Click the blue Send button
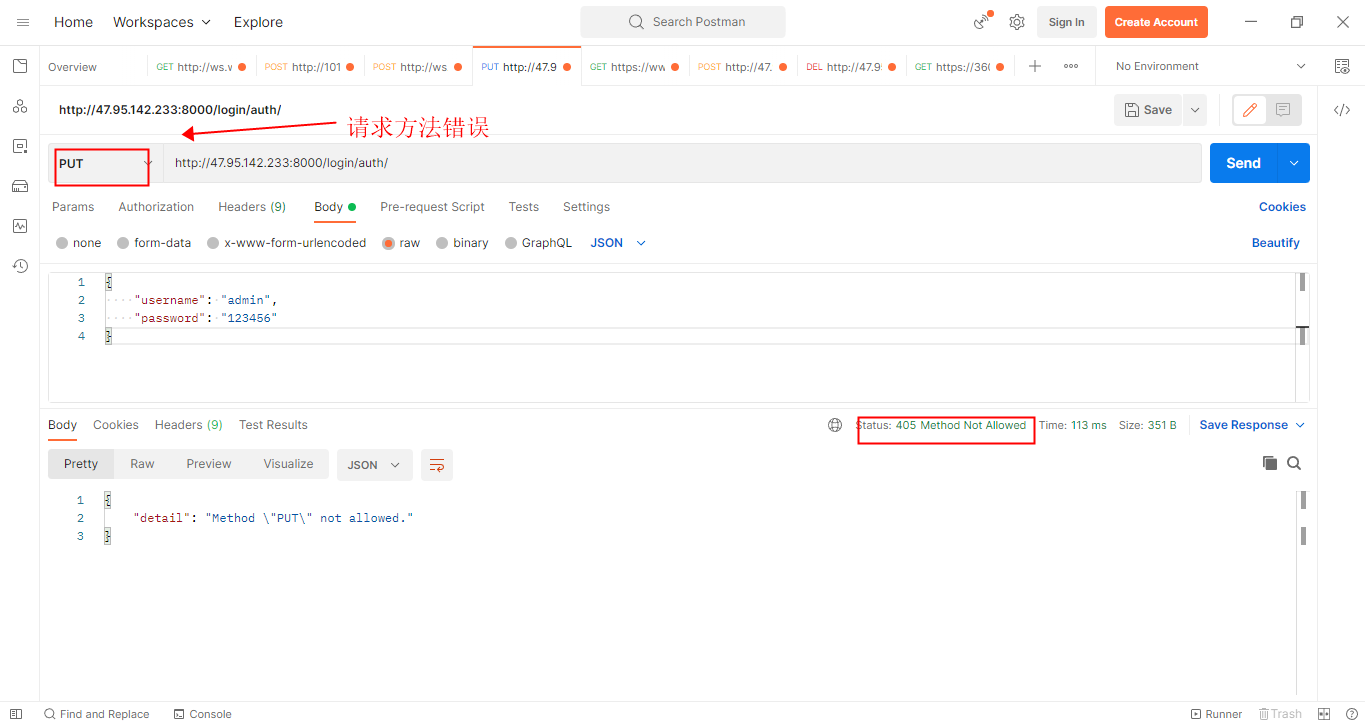This screenshot has width=1365, height=725. click(x=1244, y=163)
